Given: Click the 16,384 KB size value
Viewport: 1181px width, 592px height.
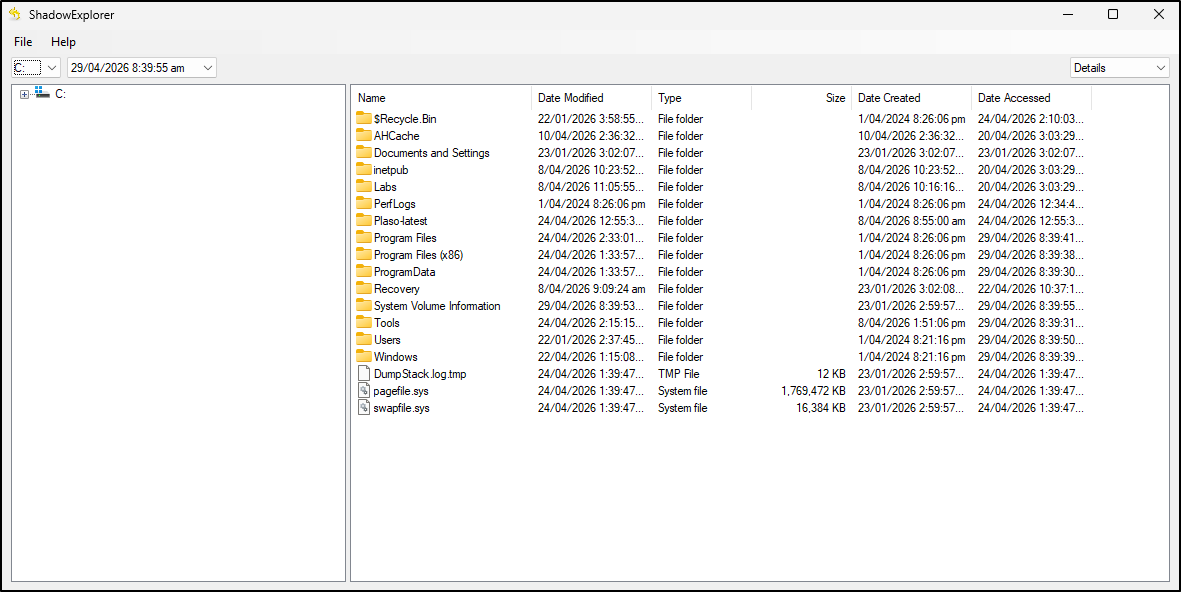Looking at the screenshot, I should (x=820, y=407).
